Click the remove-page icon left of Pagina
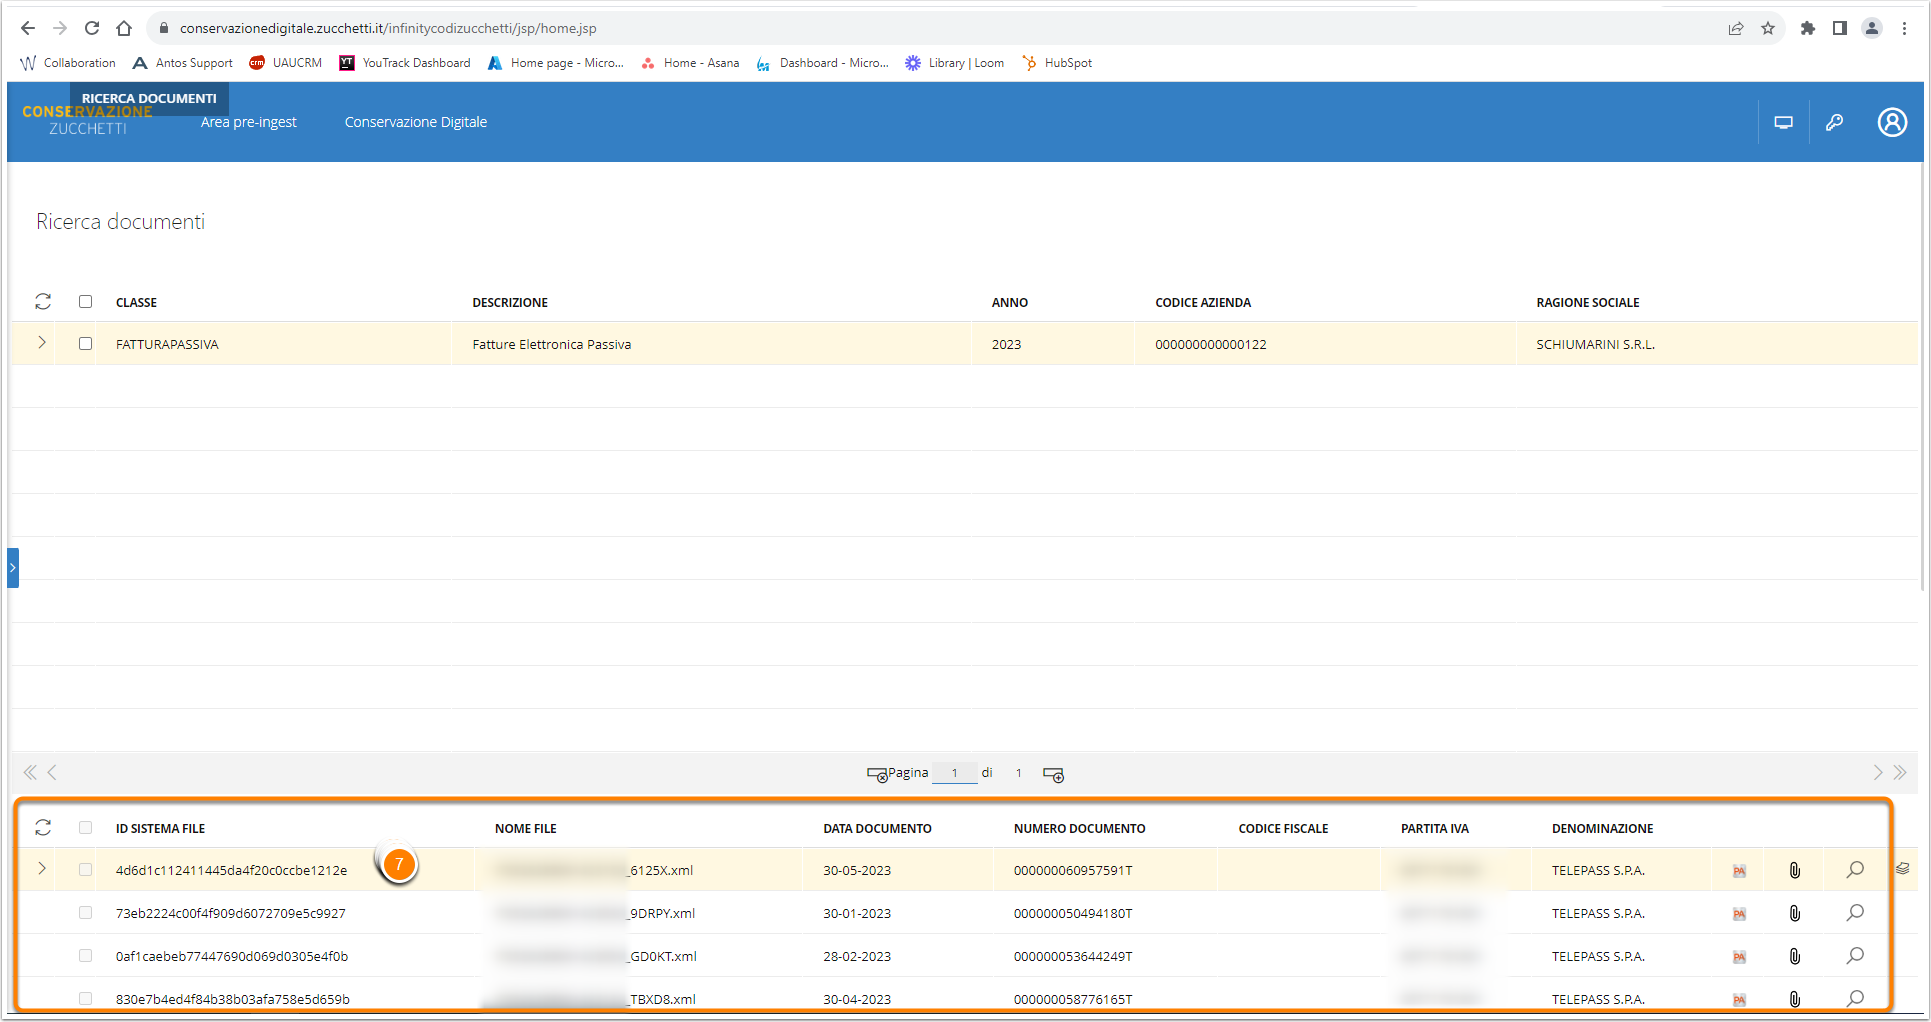The width and height of the screenshot is (1931, 1022). 877,775
